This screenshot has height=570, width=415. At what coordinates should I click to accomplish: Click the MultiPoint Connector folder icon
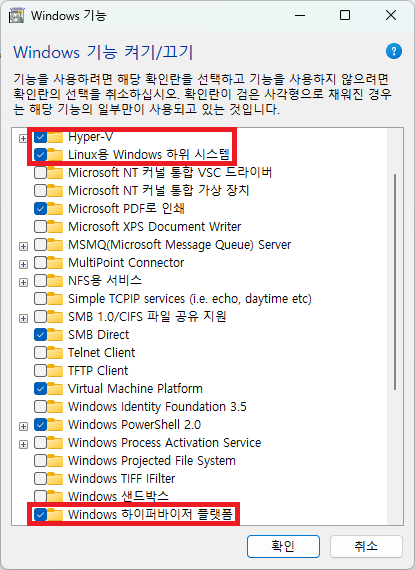(x=55, y=263)
